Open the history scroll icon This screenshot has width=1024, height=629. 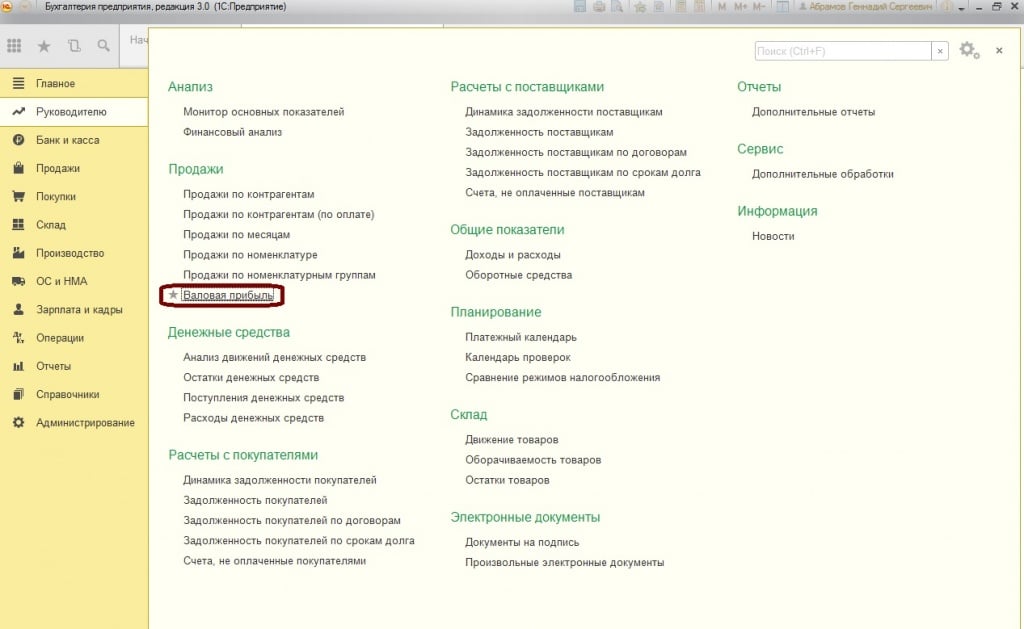[x=74, y=46]
